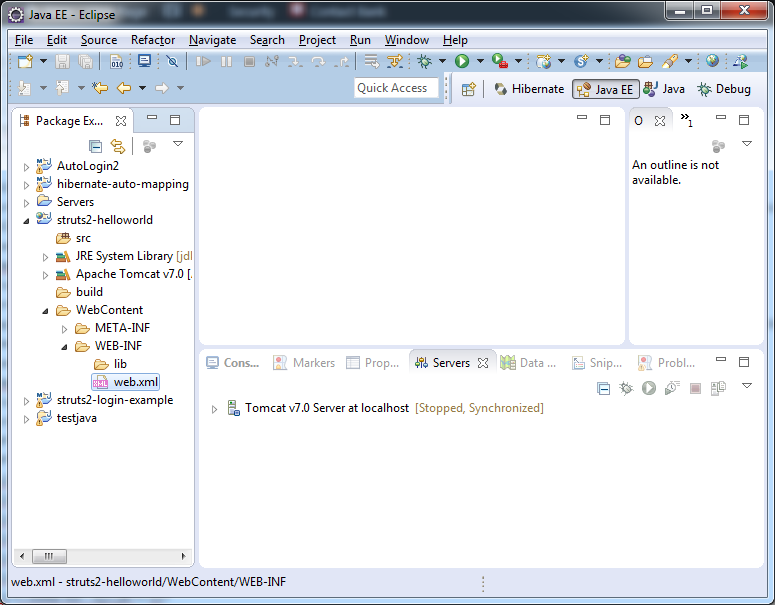Close the Outline view tab
The height and width of the screenshot is (605, 775).
click(x=659, y=121)
